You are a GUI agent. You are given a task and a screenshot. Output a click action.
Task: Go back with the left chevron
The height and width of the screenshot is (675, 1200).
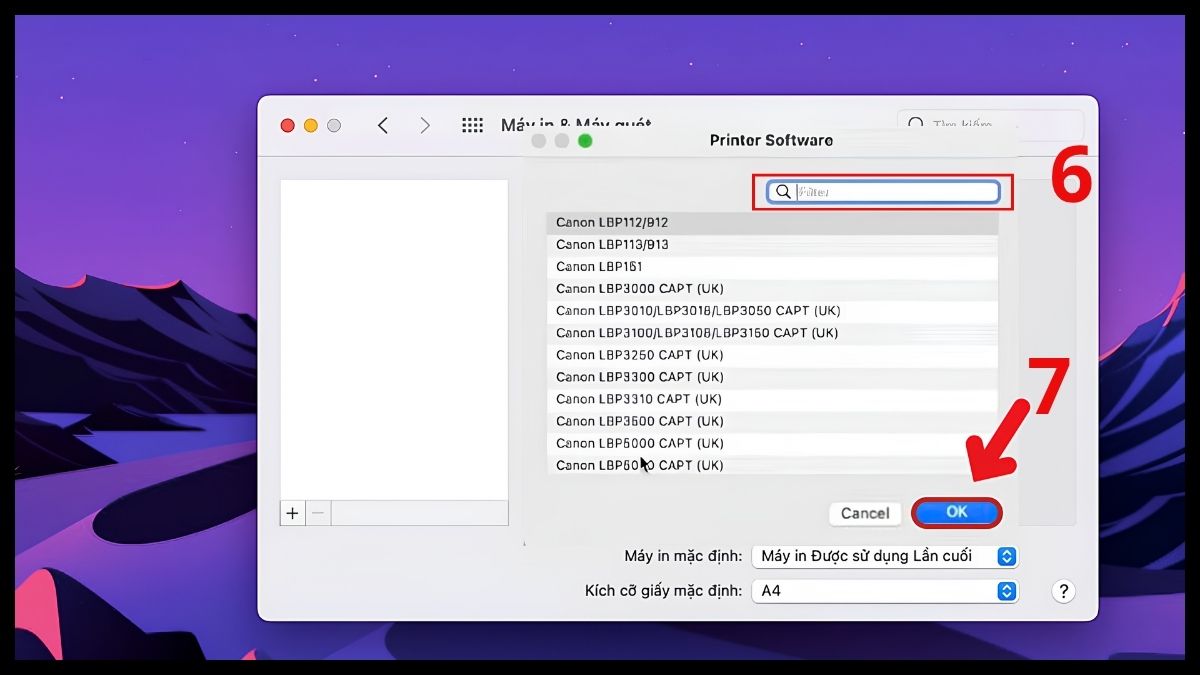[382, 125]
